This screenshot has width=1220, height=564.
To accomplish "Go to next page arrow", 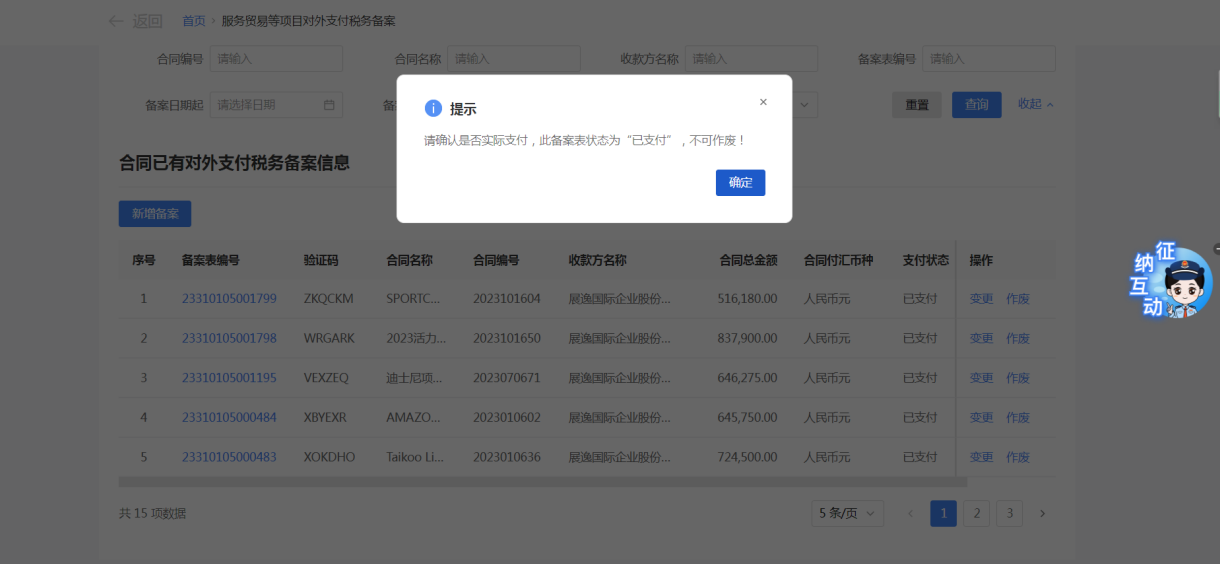I will 1042,514.
